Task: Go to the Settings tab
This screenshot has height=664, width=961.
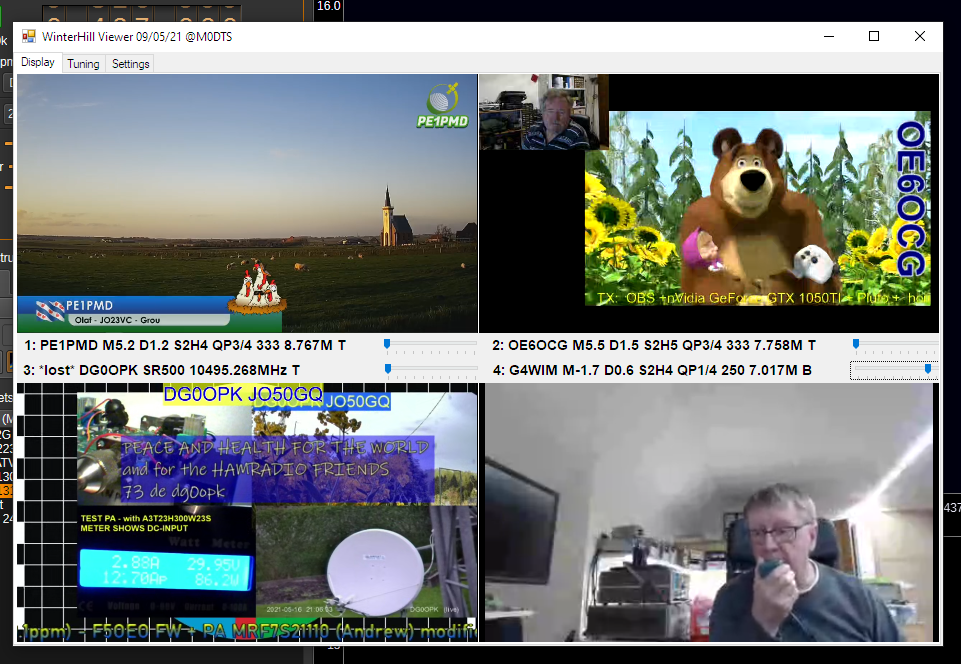Action: (131, 64)
